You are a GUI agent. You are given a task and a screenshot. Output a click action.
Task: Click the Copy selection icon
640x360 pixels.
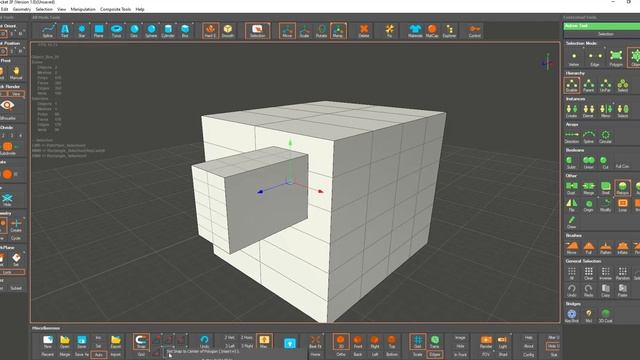click(x=606, y=291)
